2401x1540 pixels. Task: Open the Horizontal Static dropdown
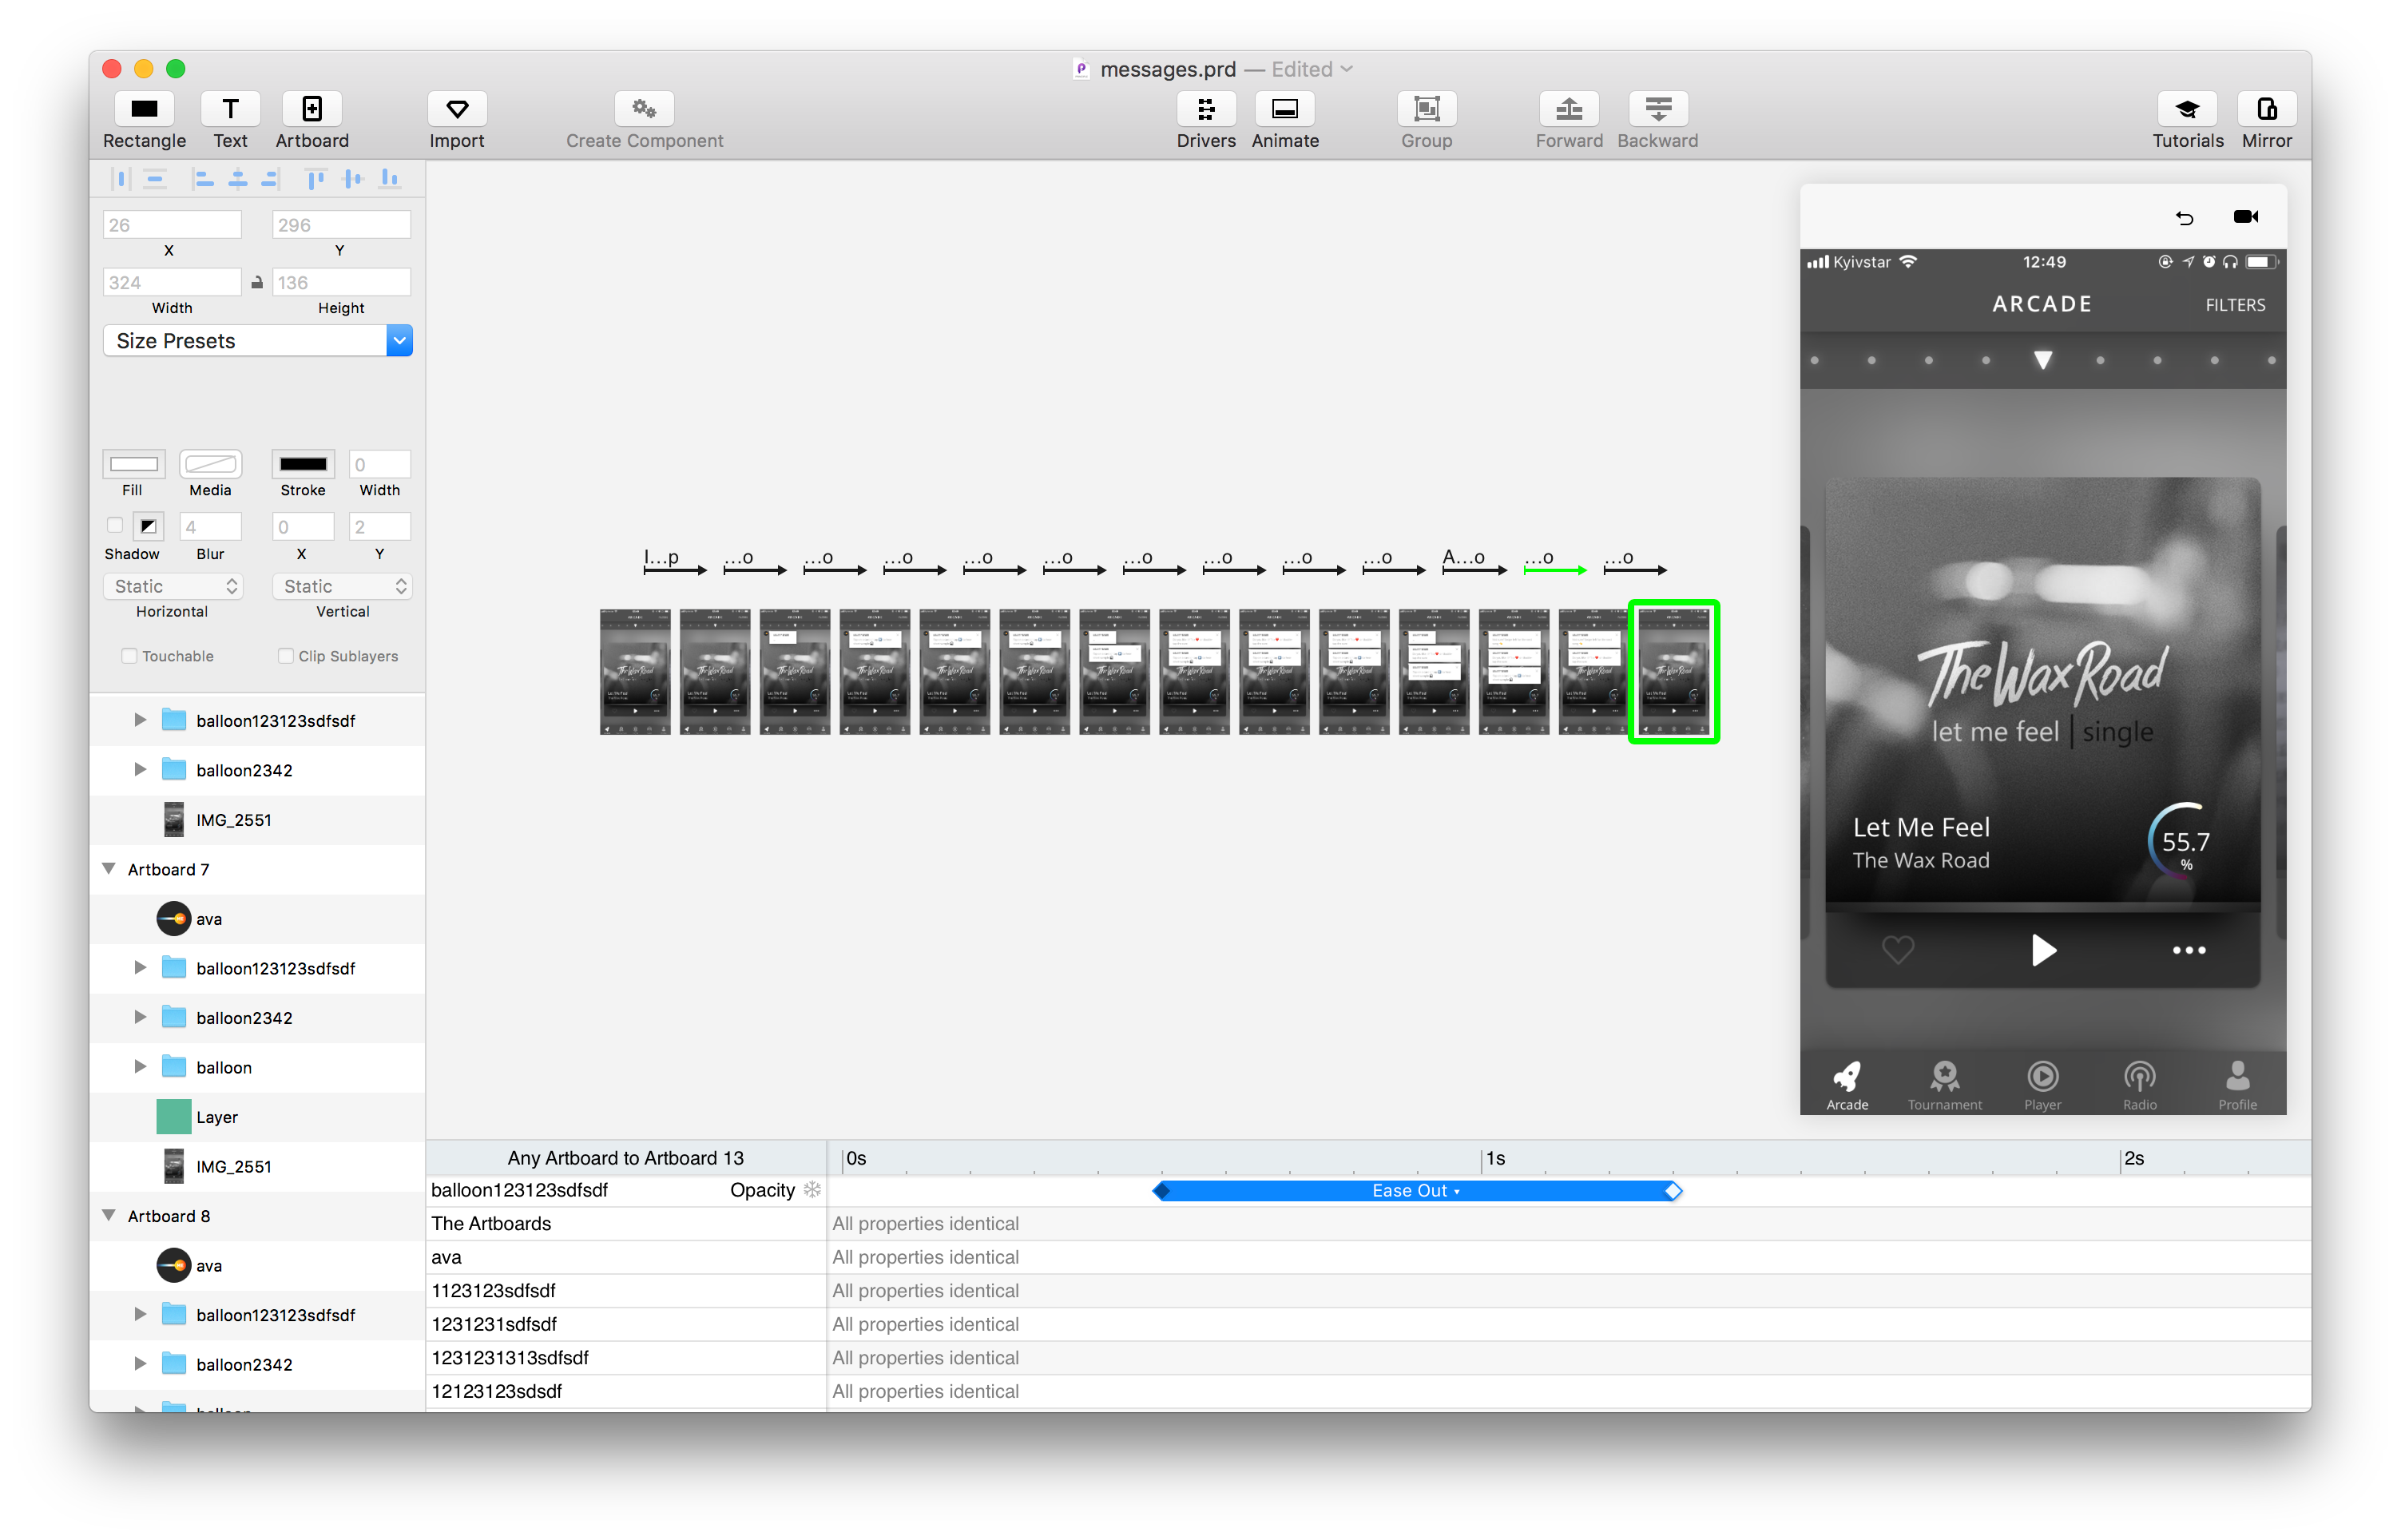[172, 586]
